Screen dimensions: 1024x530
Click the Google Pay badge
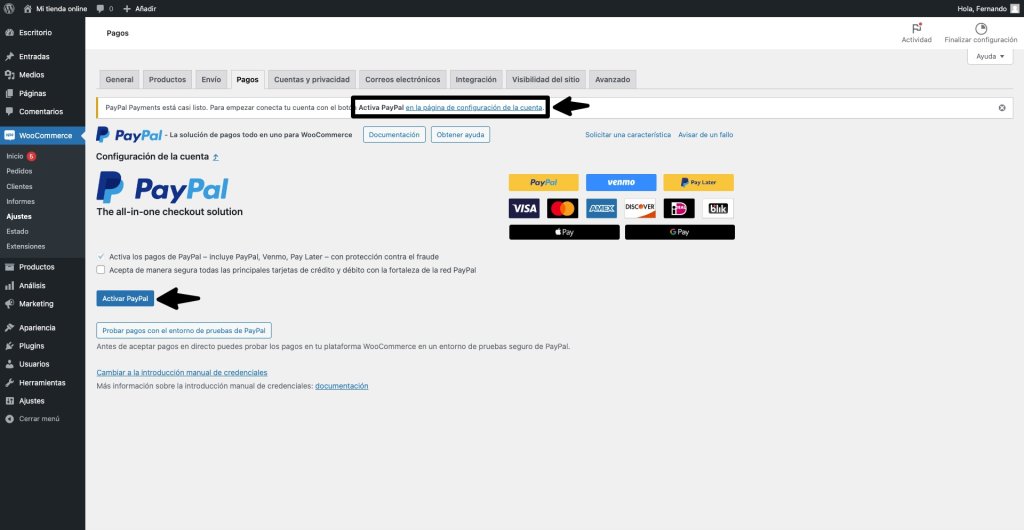(680, 232)
